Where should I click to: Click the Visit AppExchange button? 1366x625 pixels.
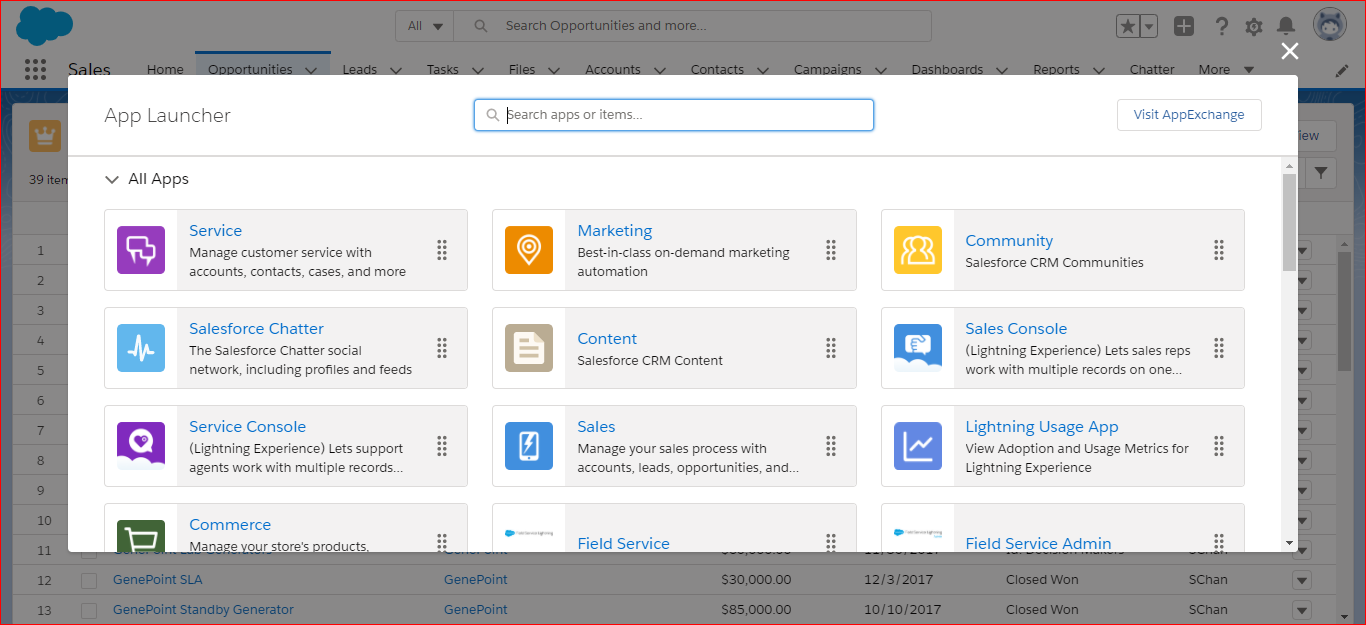coord(1188,115)
